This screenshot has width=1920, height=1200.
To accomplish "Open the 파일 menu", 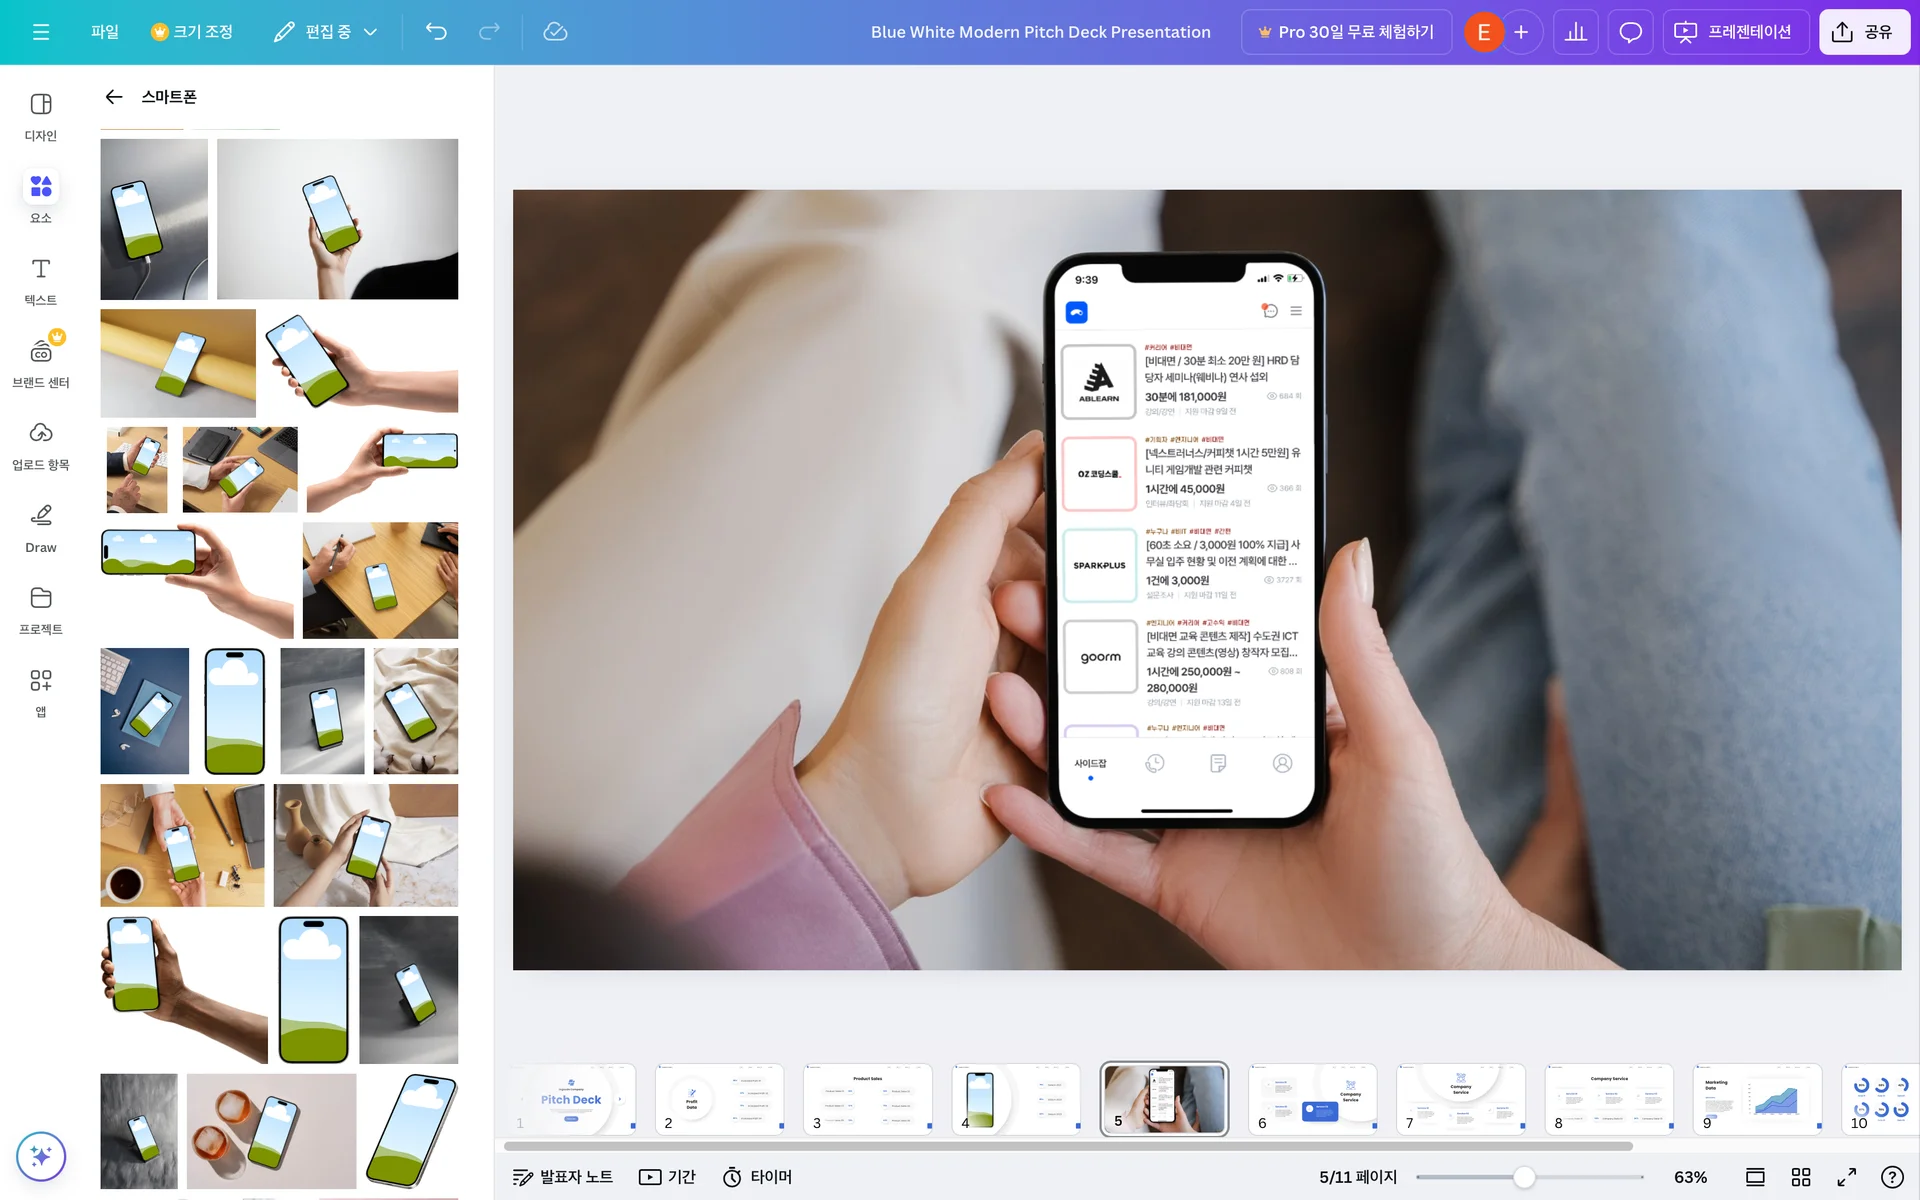I will click(105, 31).
